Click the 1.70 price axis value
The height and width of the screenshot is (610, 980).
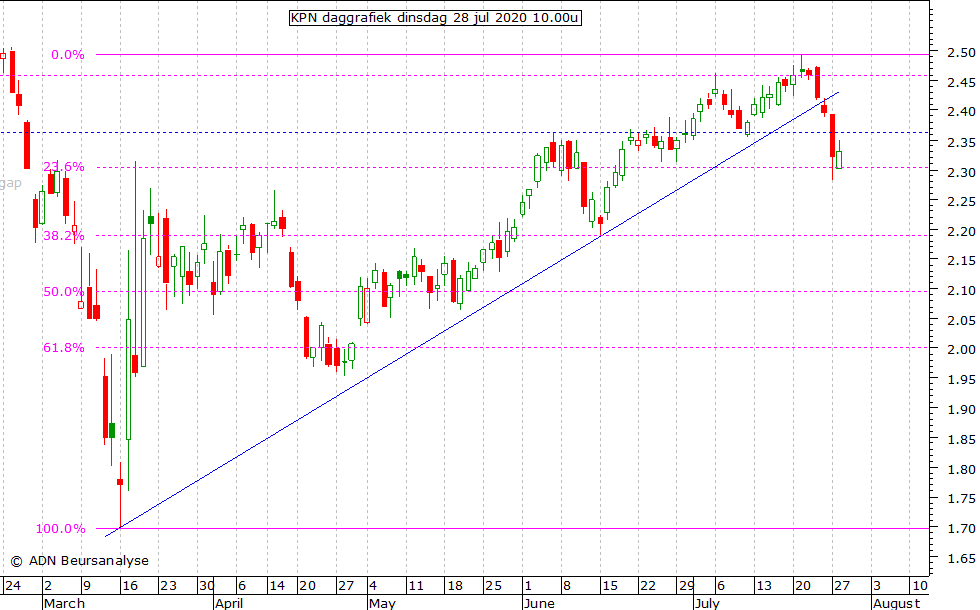click(x=961, y=529)
